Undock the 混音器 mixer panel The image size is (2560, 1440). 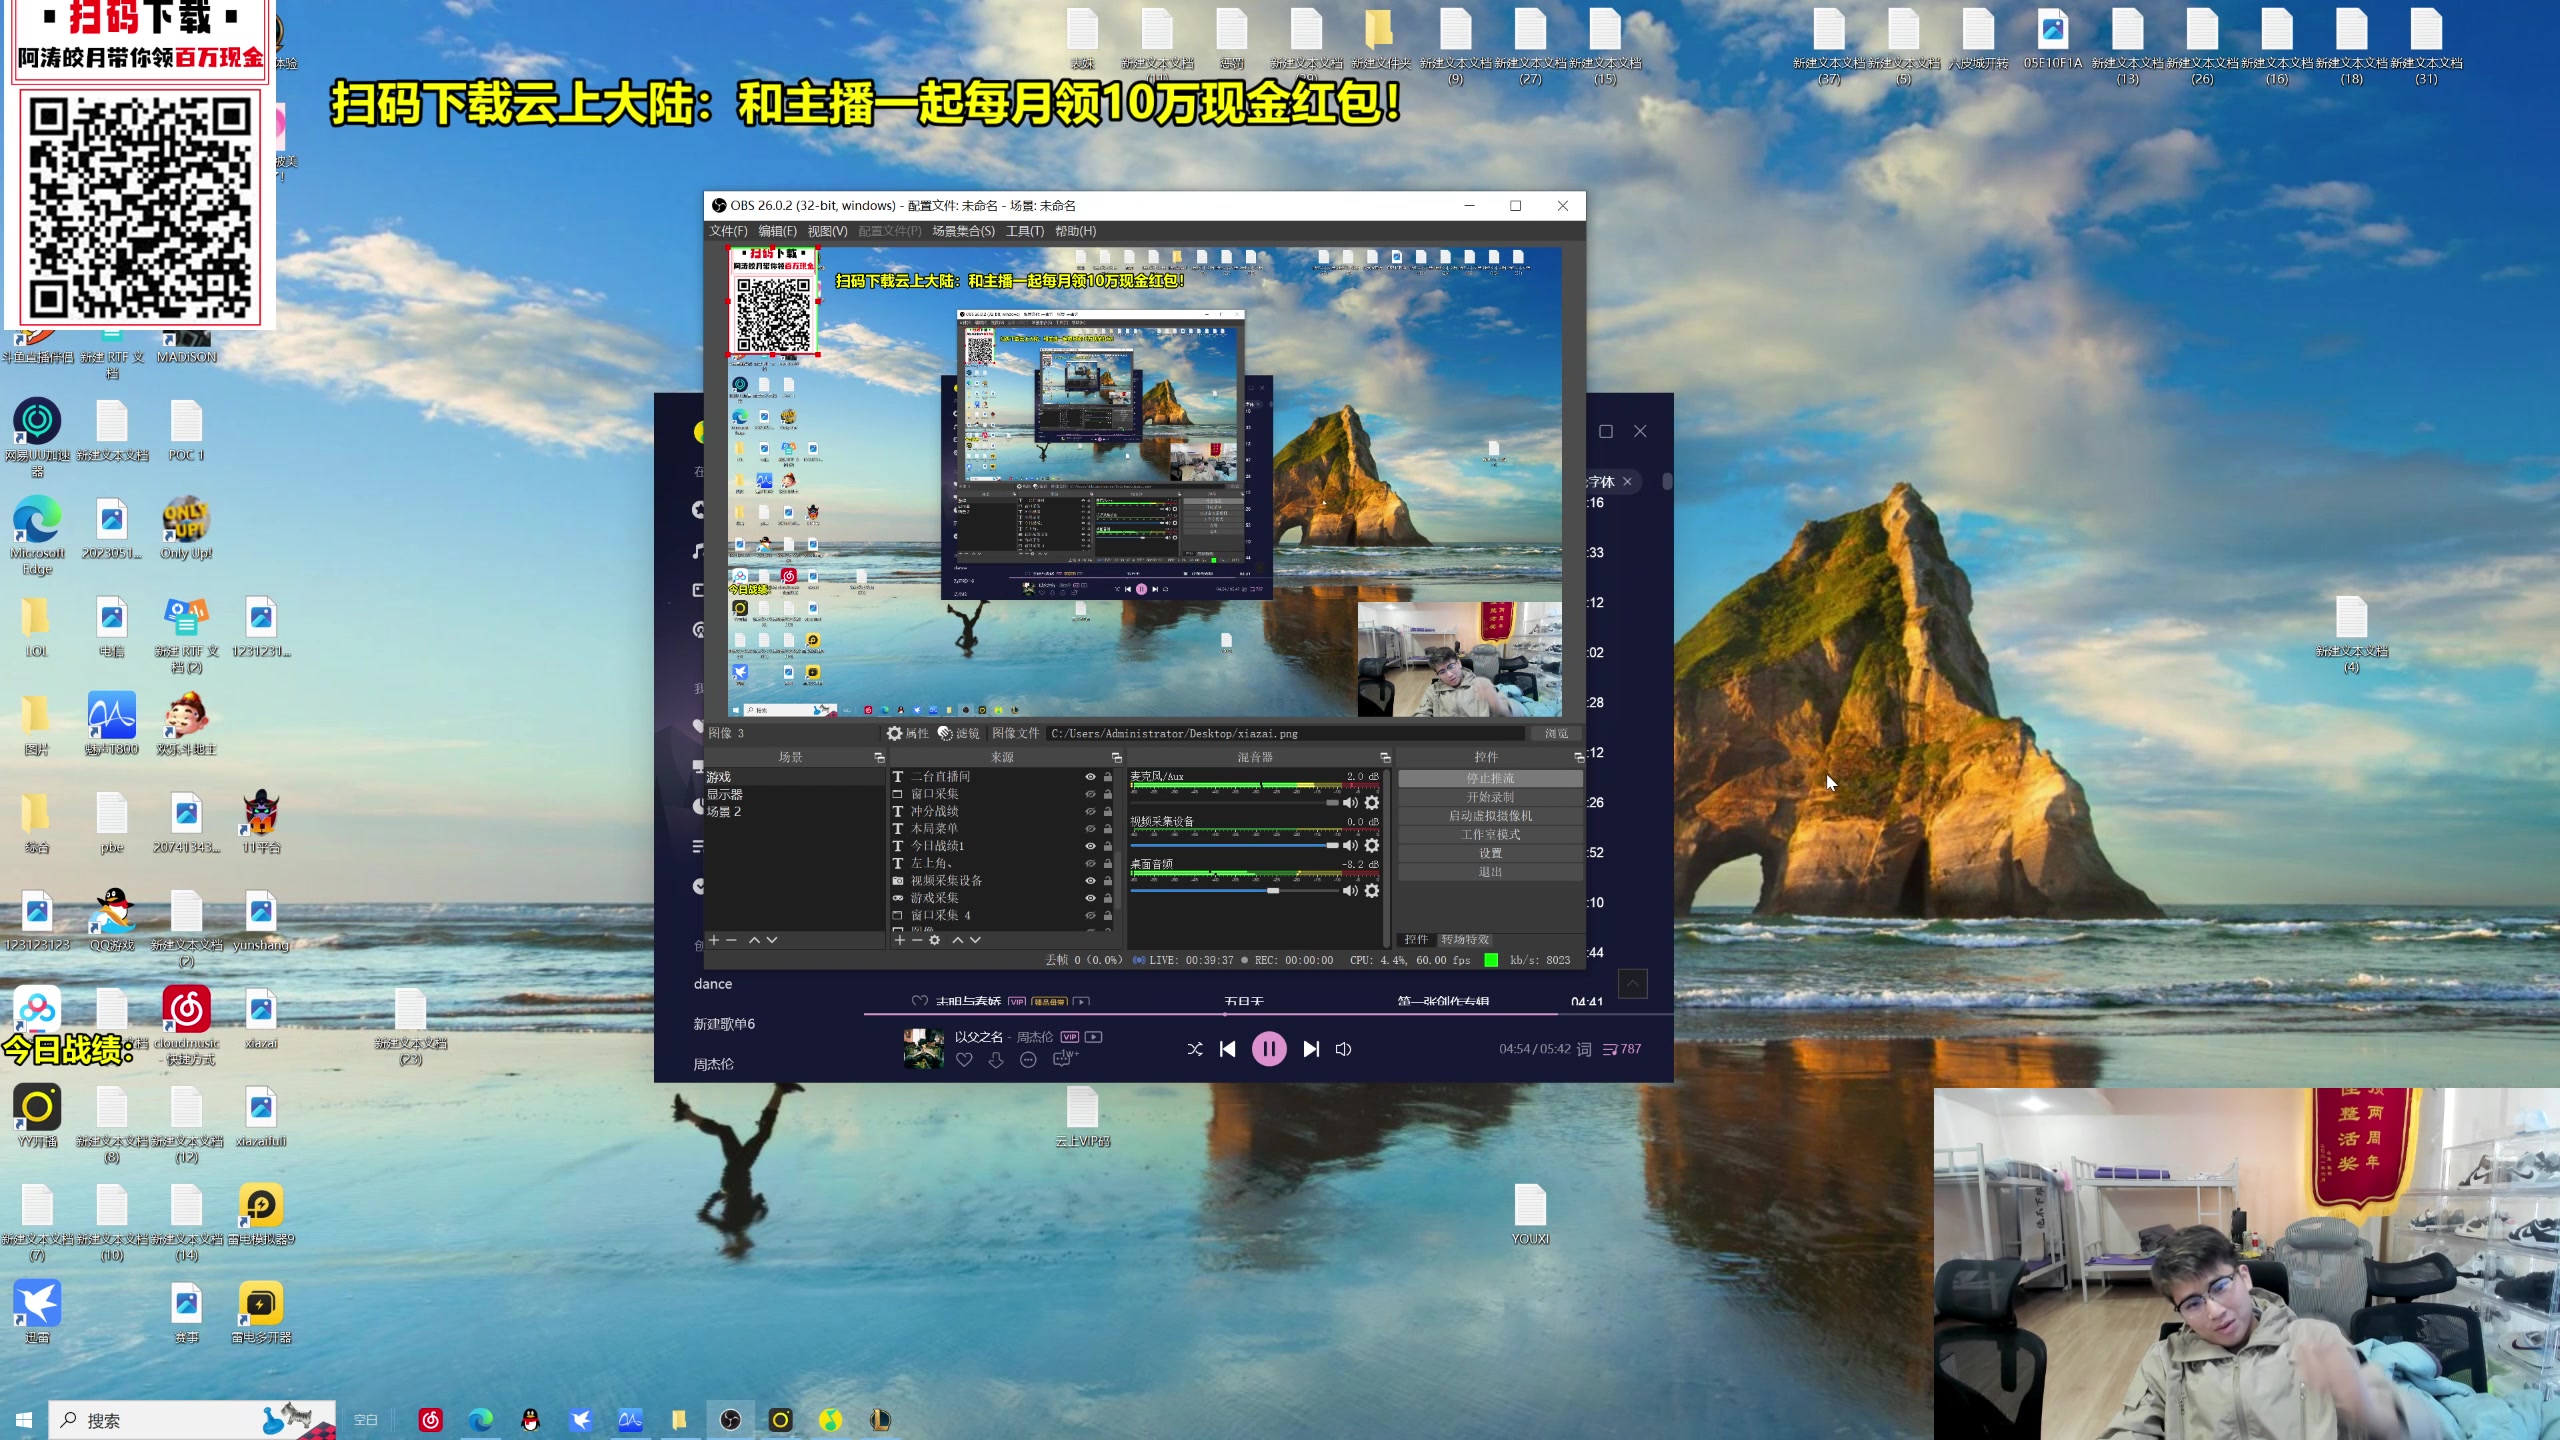(1385, 758)
